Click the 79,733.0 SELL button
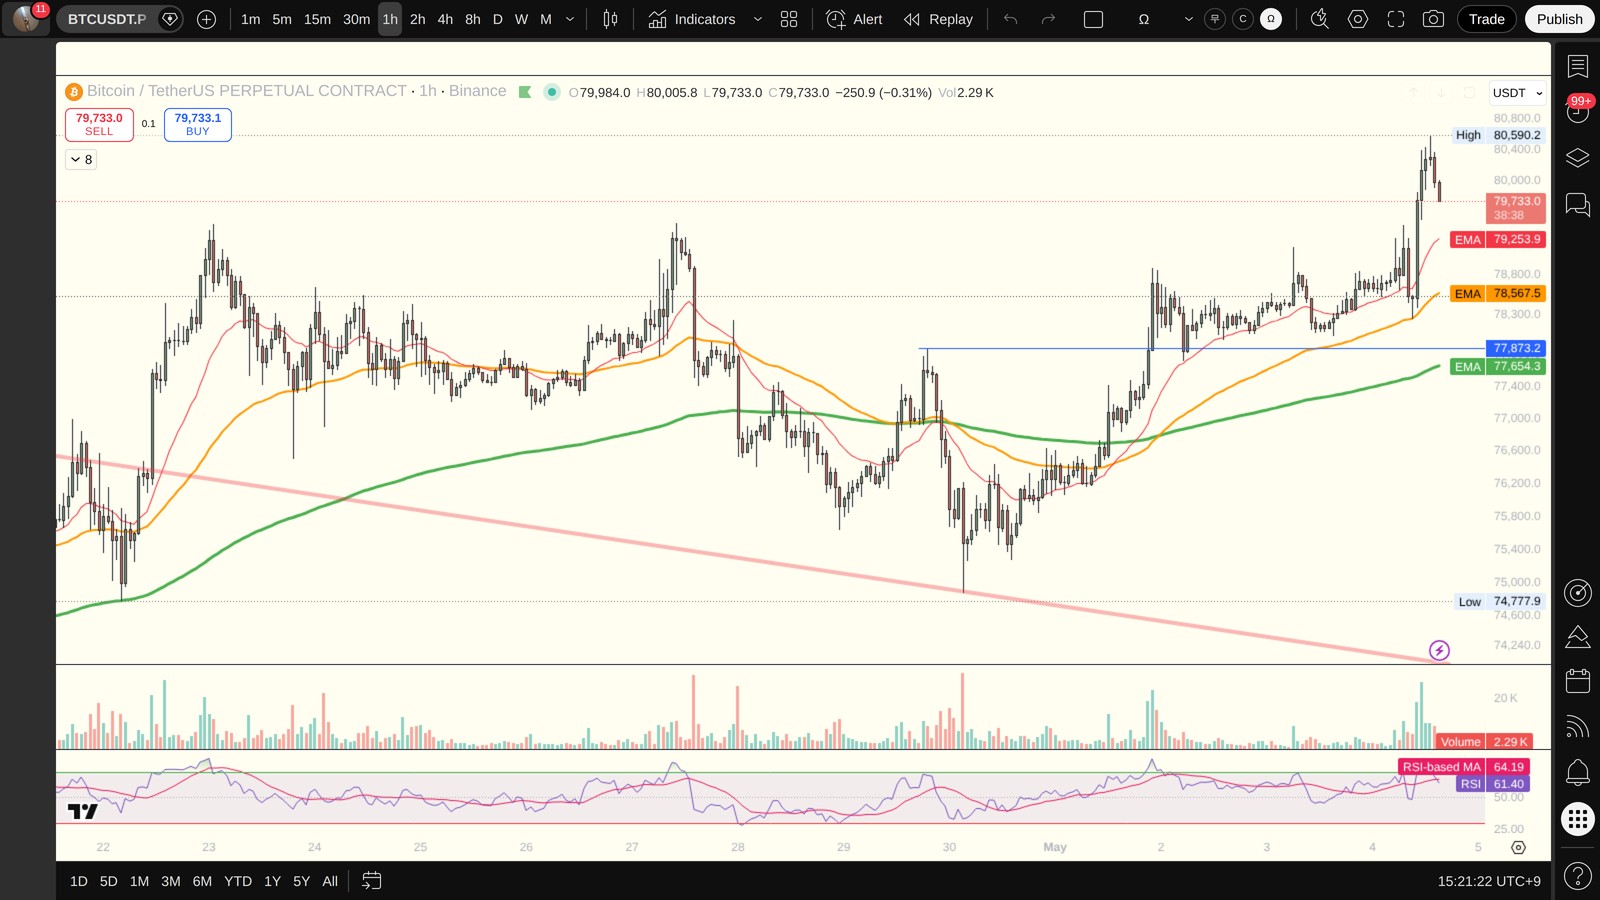 pos(99,124)
